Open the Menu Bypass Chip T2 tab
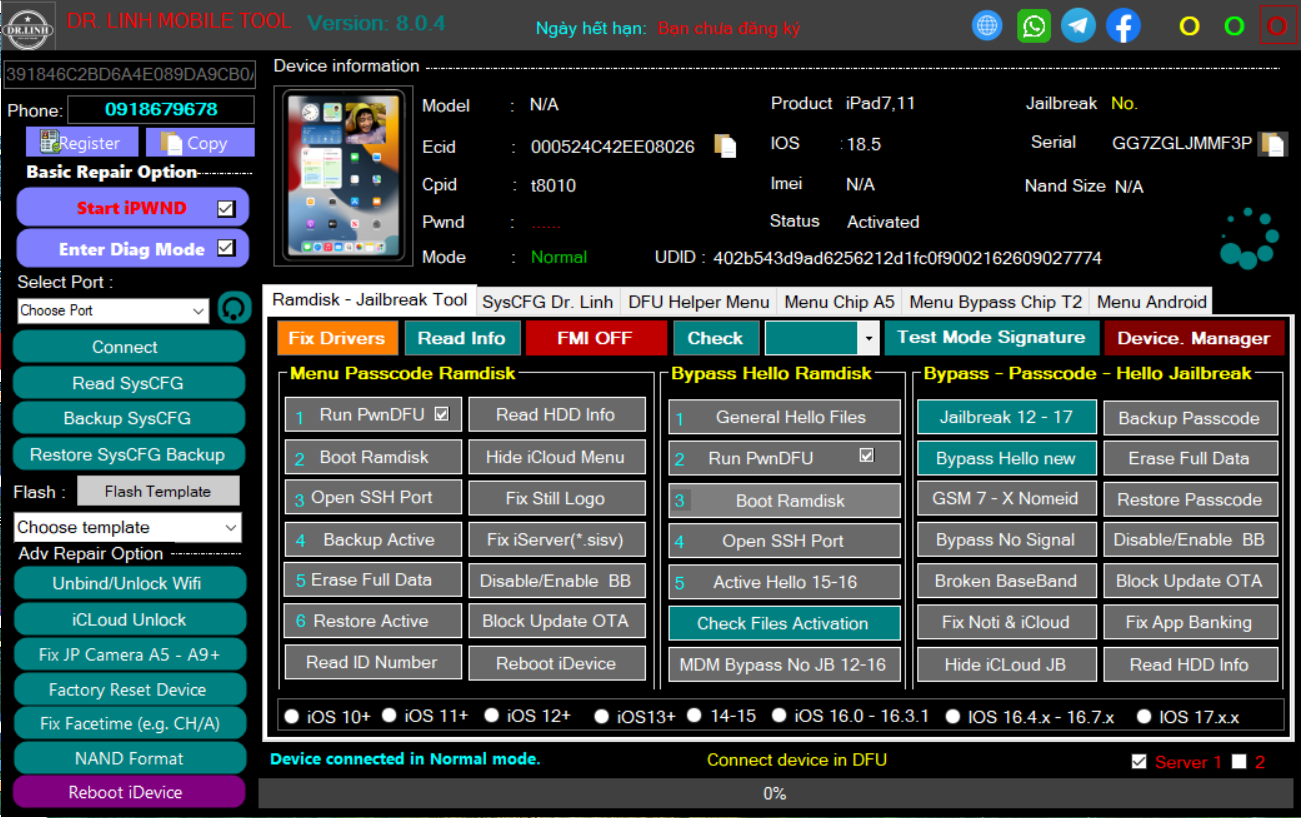 coord(995,302)
